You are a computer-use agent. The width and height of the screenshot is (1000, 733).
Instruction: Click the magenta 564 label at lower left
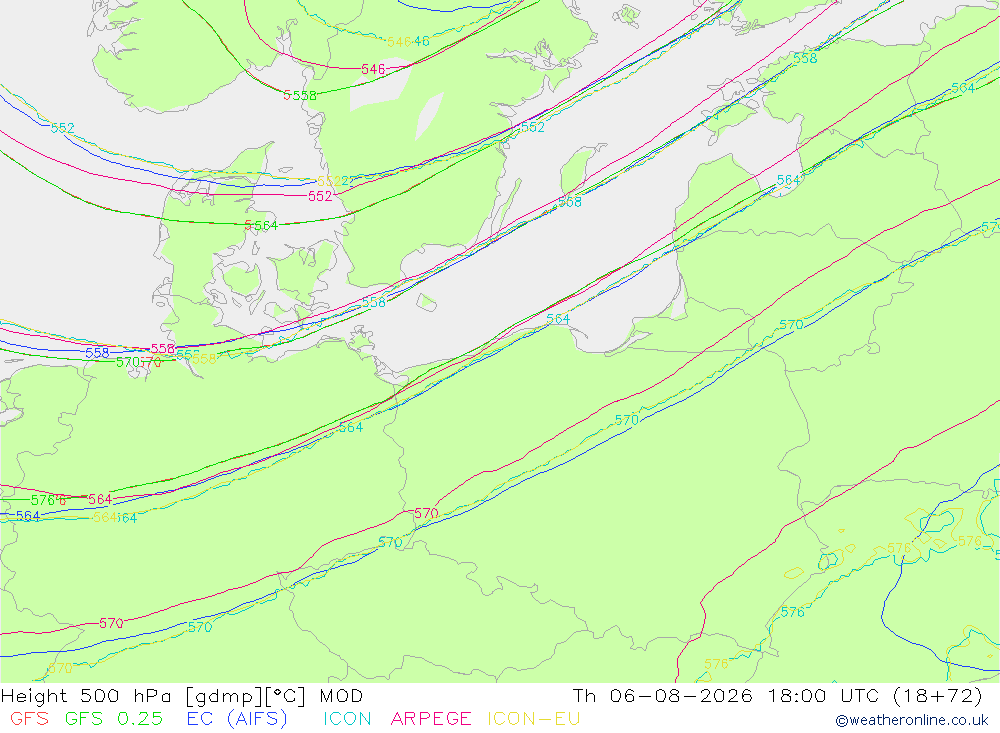[99, 499]
